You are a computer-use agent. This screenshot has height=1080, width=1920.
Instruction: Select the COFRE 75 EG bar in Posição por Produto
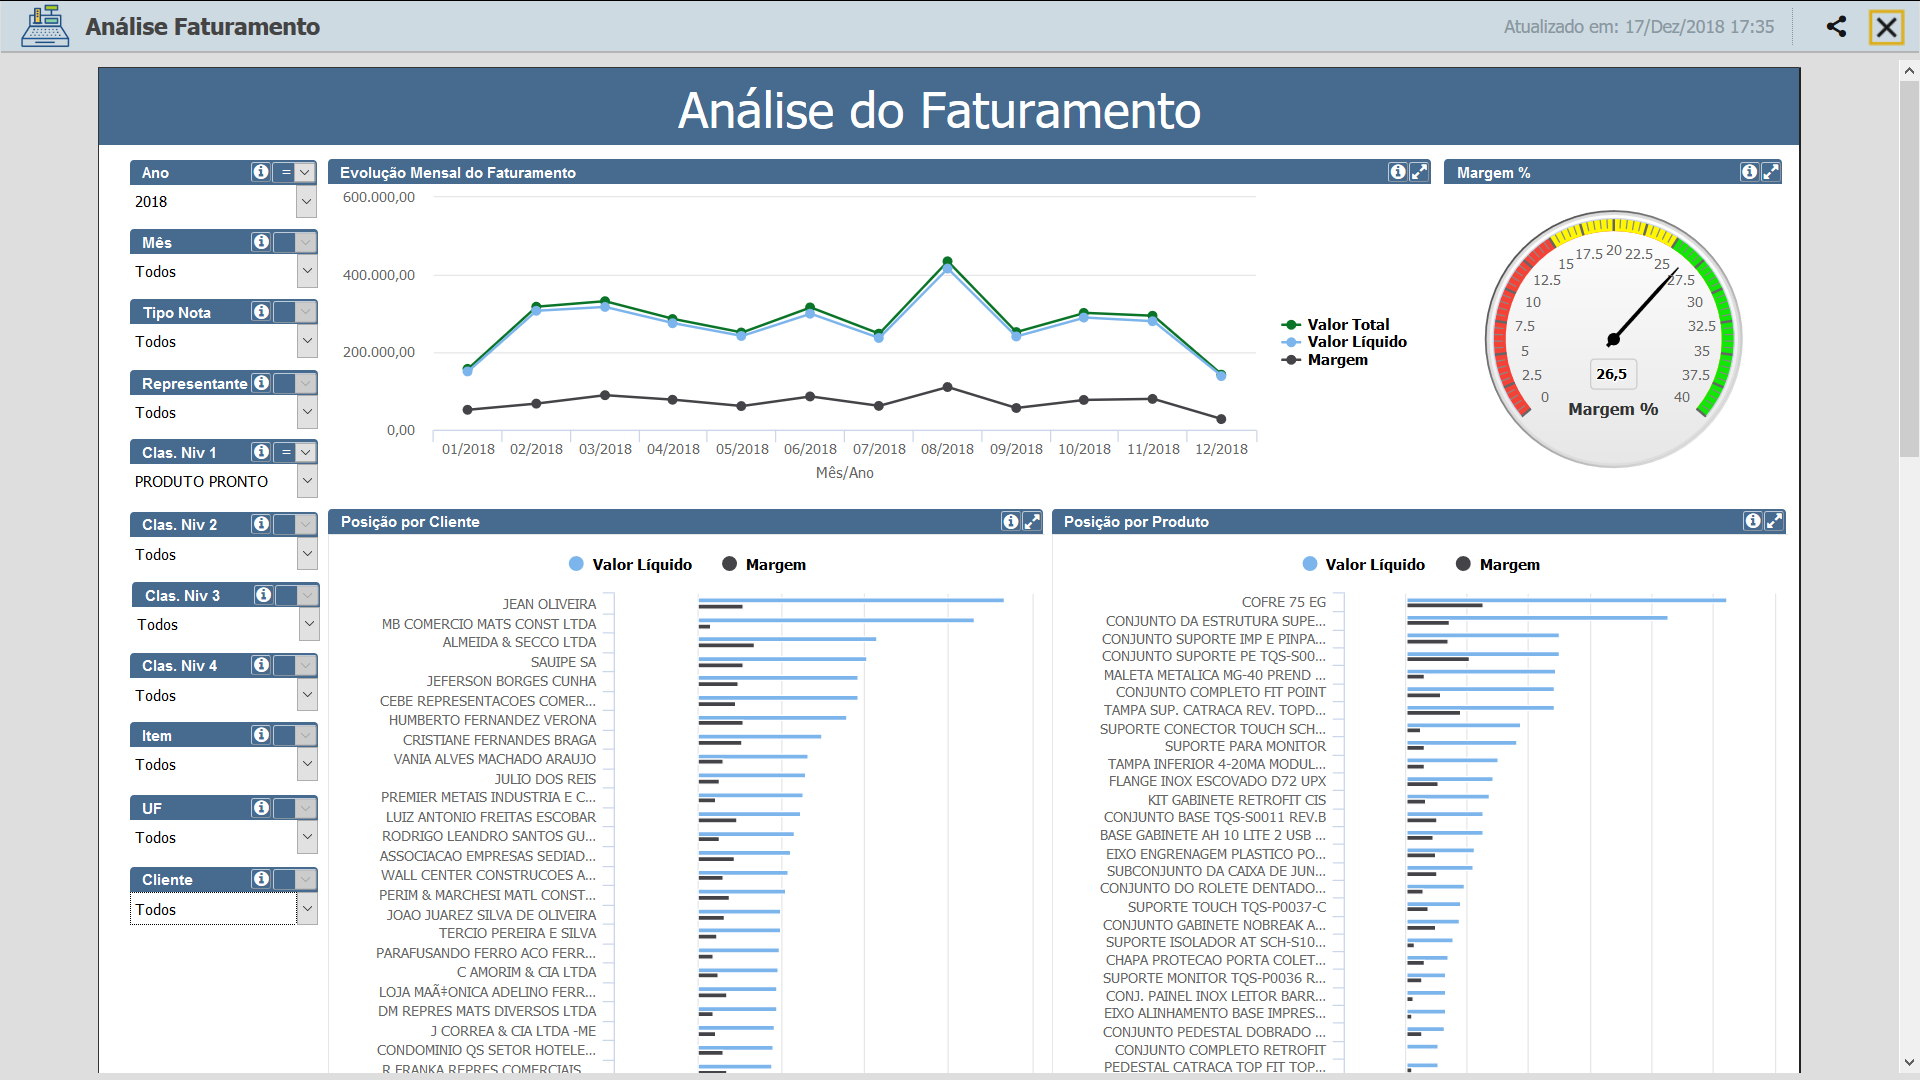coord(1560,601)
